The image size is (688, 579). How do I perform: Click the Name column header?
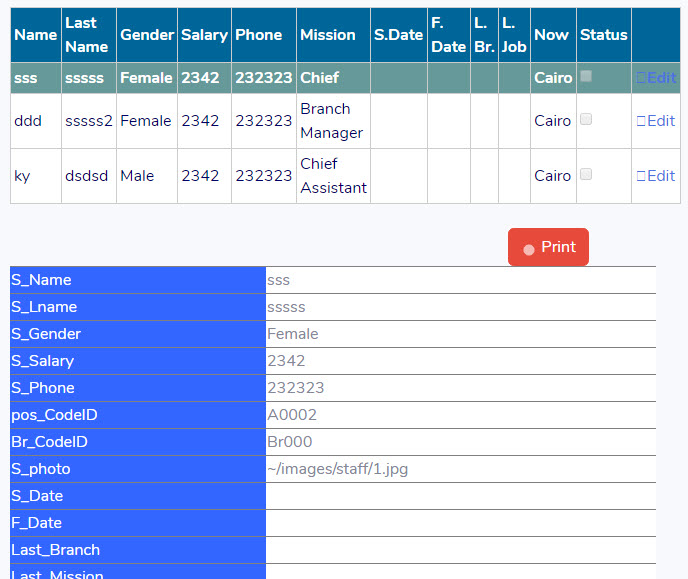click(x=36, y=35)
